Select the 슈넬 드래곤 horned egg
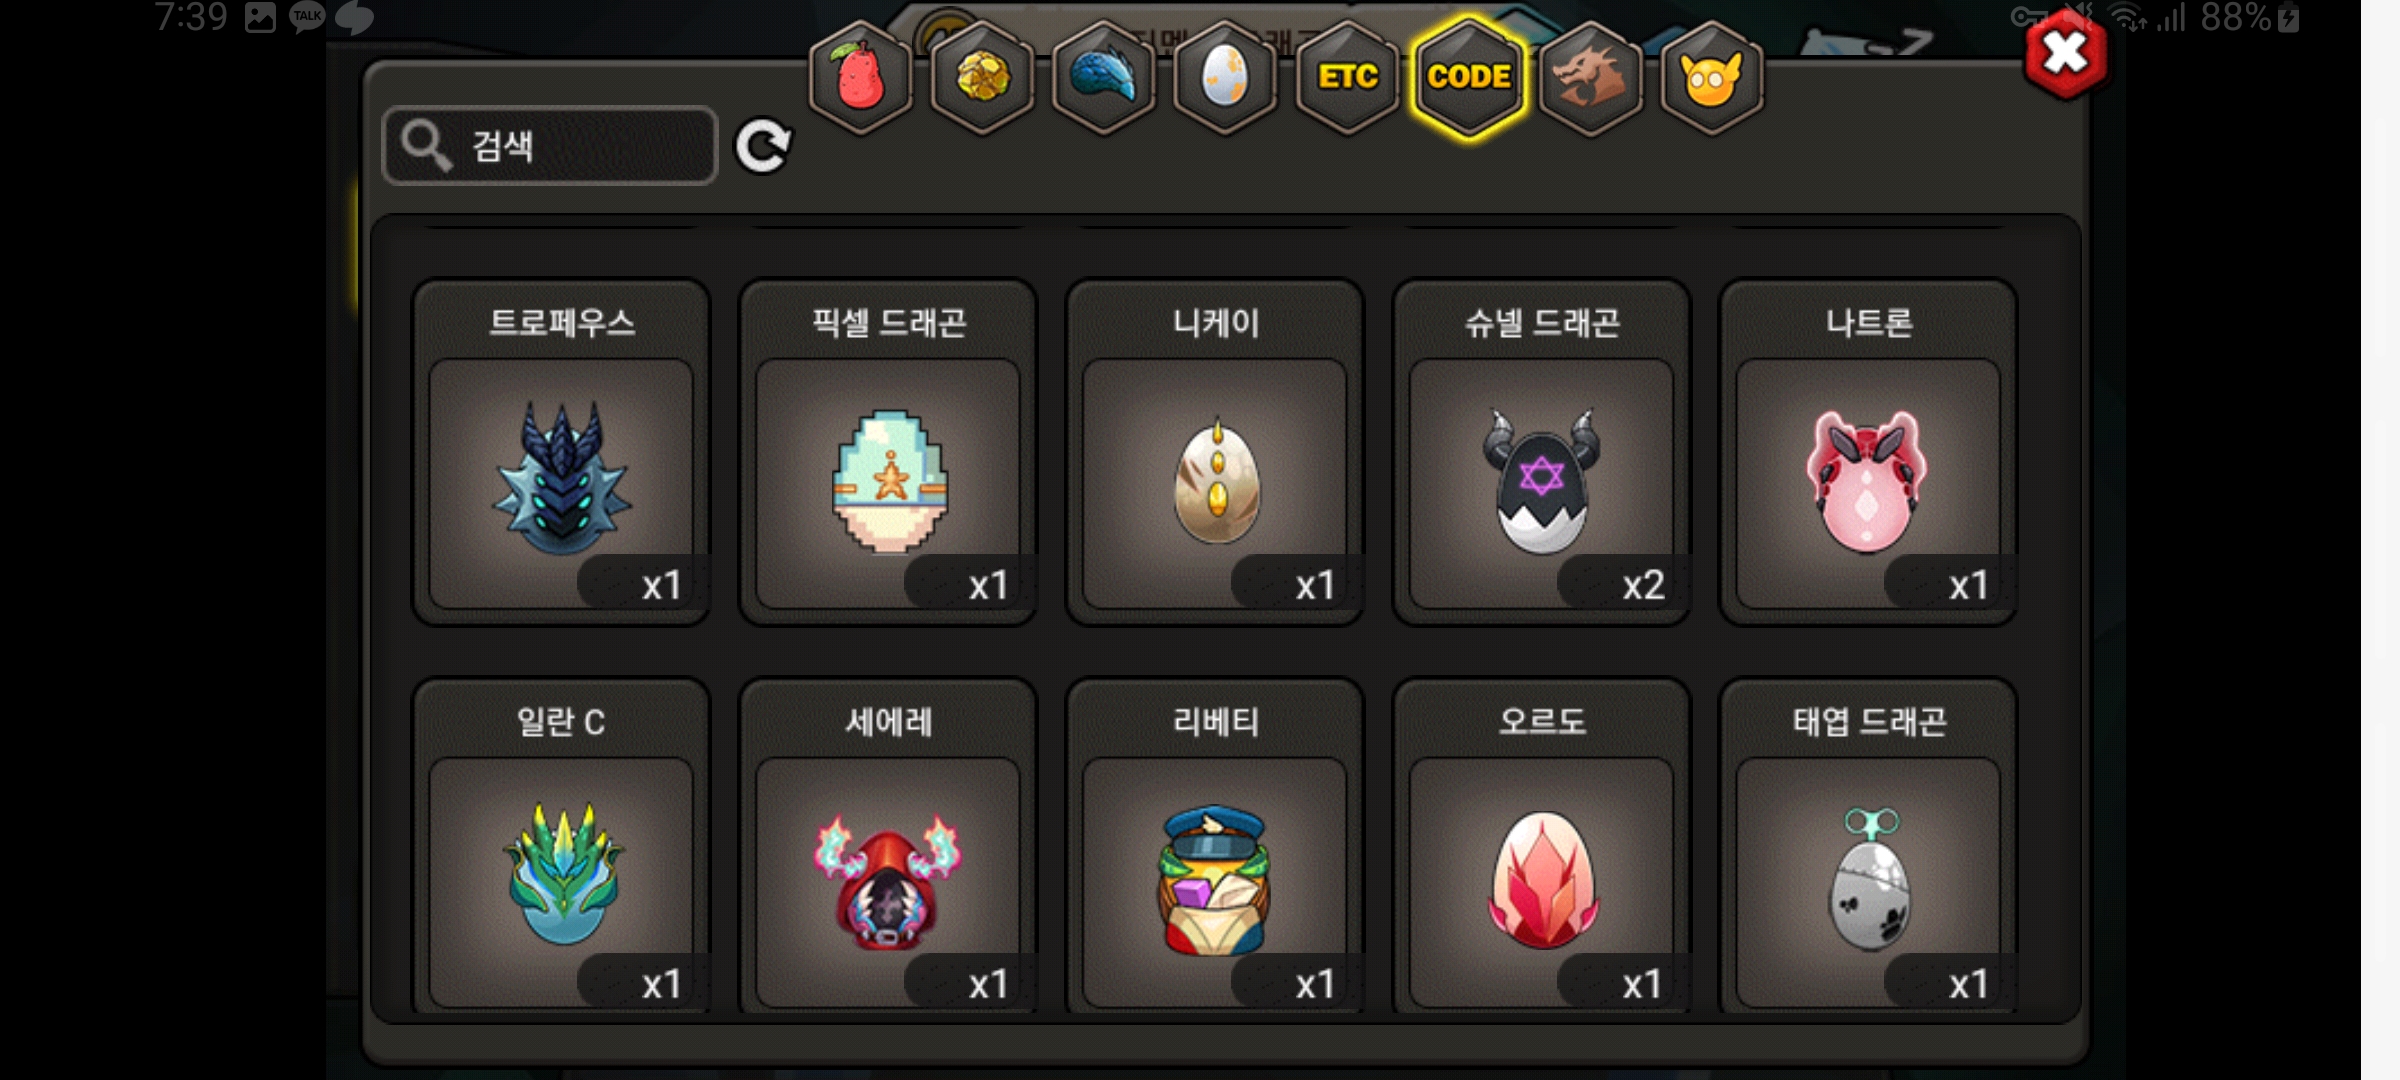The image size is (2400, 1080). coord(1542,452)
